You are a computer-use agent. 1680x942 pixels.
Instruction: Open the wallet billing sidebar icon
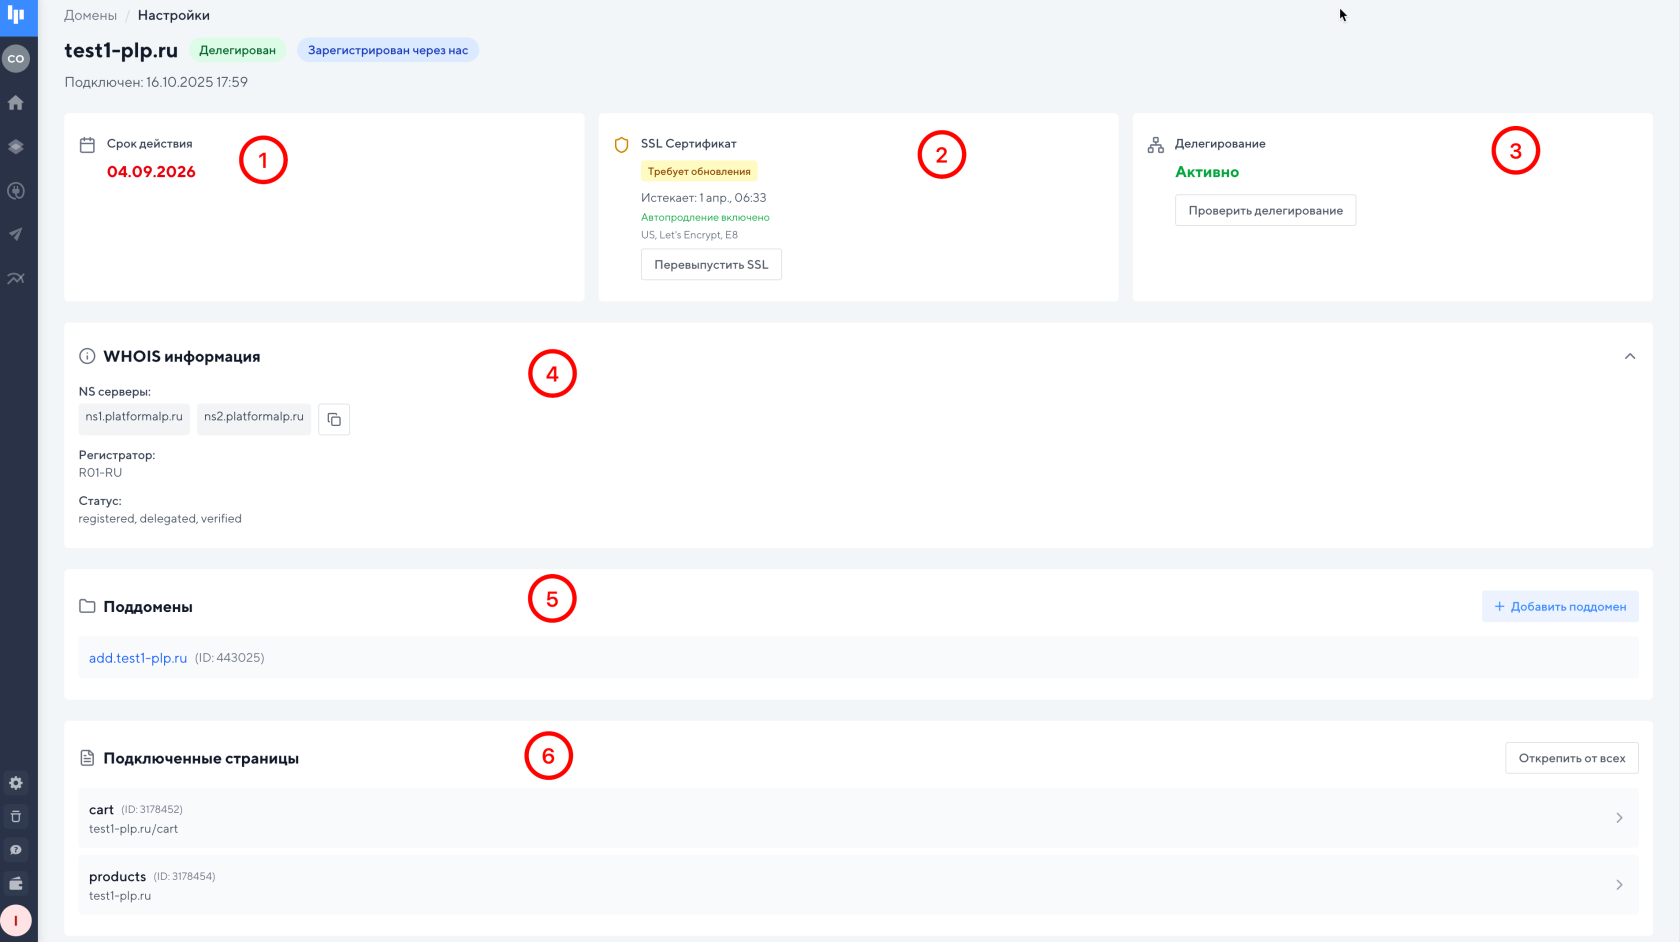click(x=16, y=883)
